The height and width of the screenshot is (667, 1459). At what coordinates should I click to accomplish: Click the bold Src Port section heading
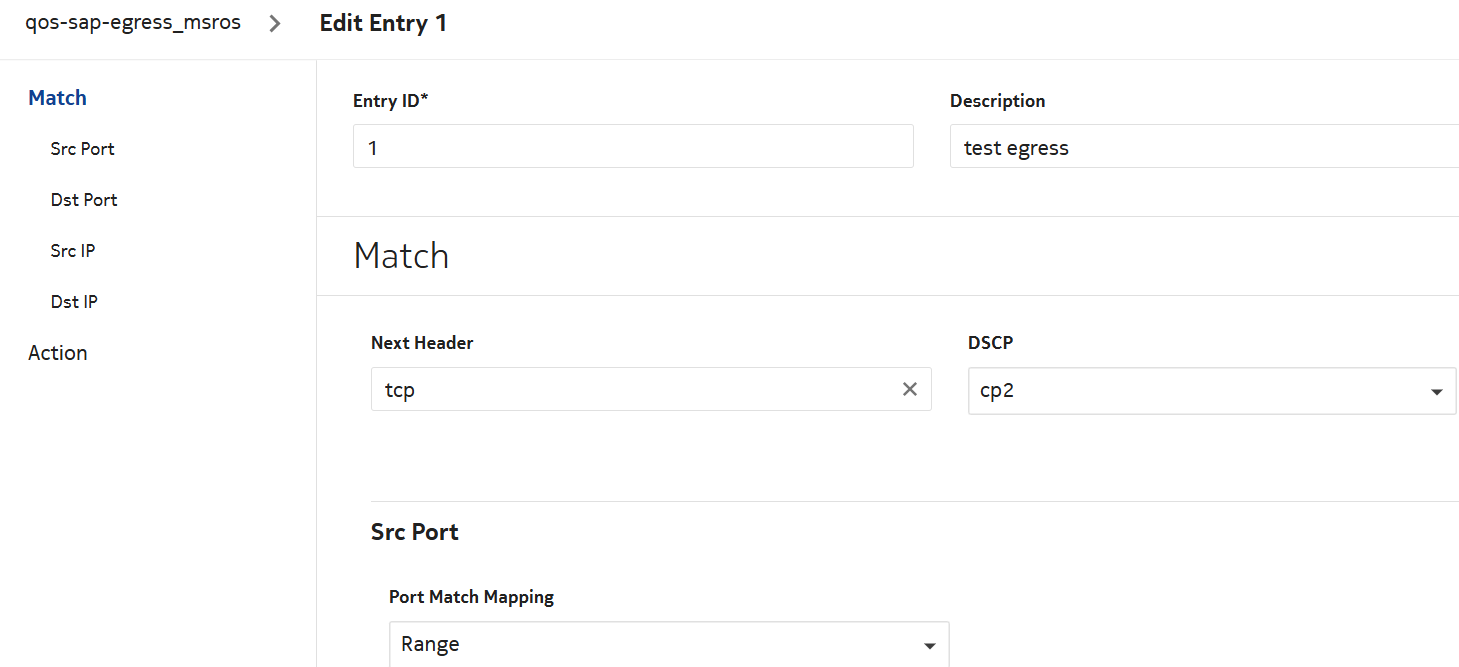[x=415, y=532]
